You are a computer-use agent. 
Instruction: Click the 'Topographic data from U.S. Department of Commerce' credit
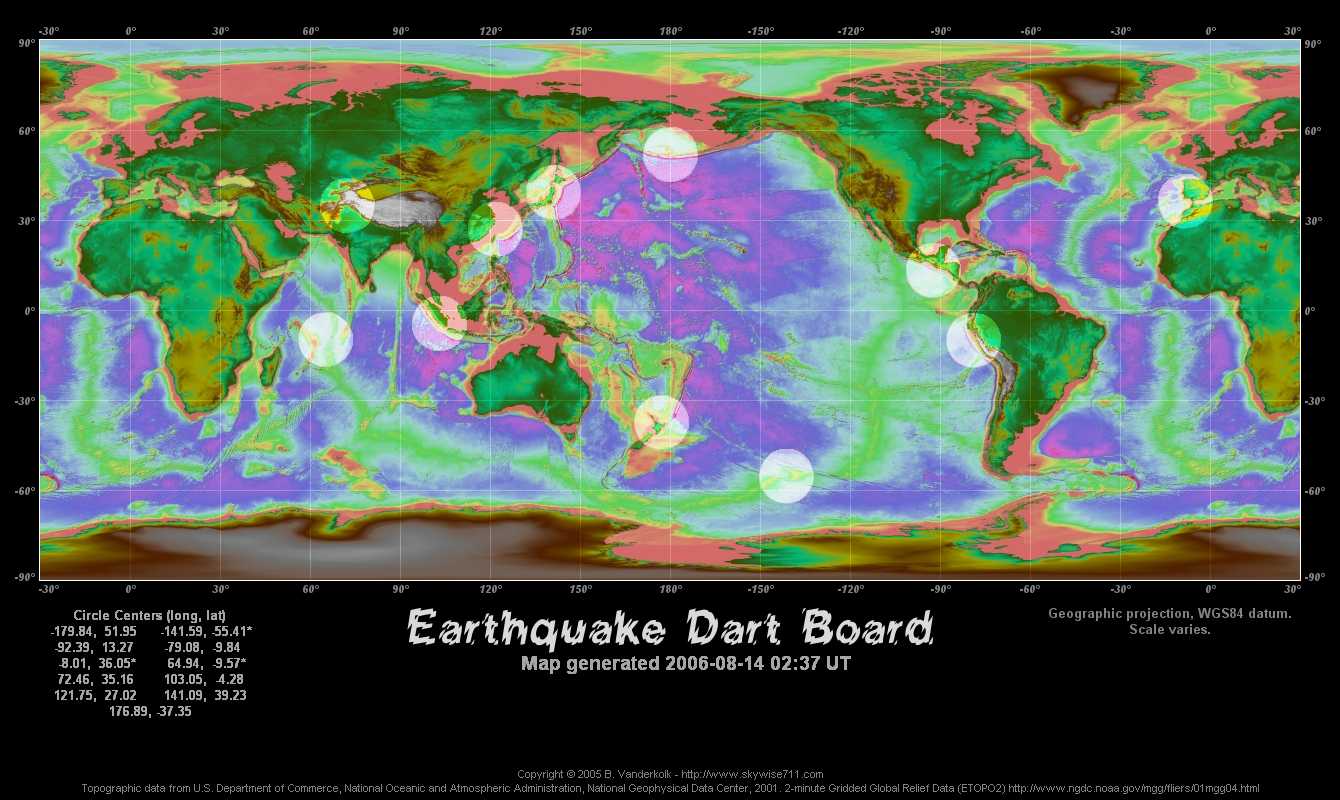(211, 788)
